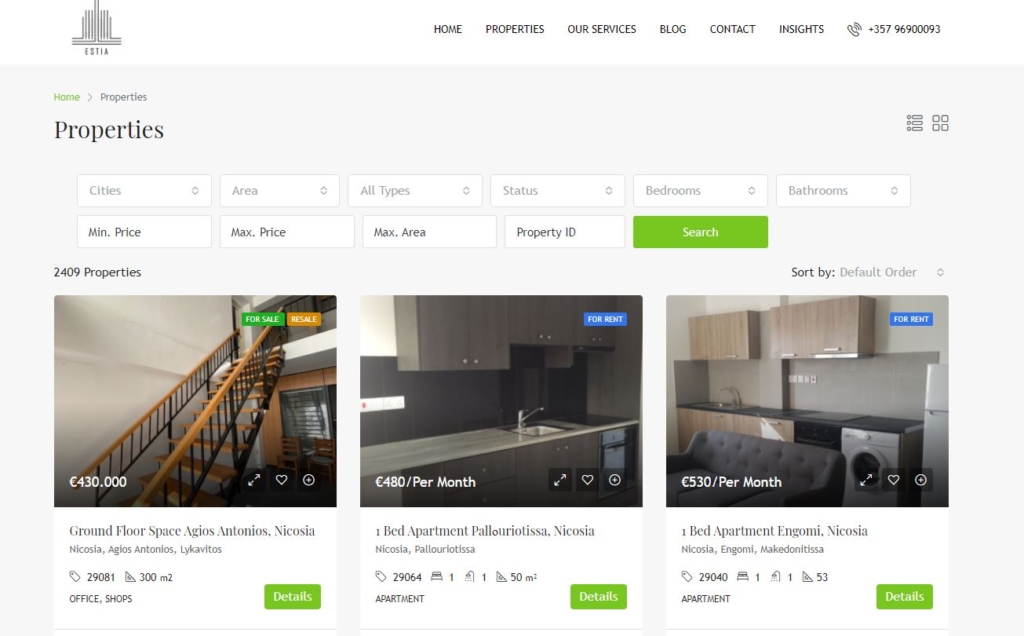Add €480/Per Month apartment to compare
1024x636 pixels.
coord(615,480)
